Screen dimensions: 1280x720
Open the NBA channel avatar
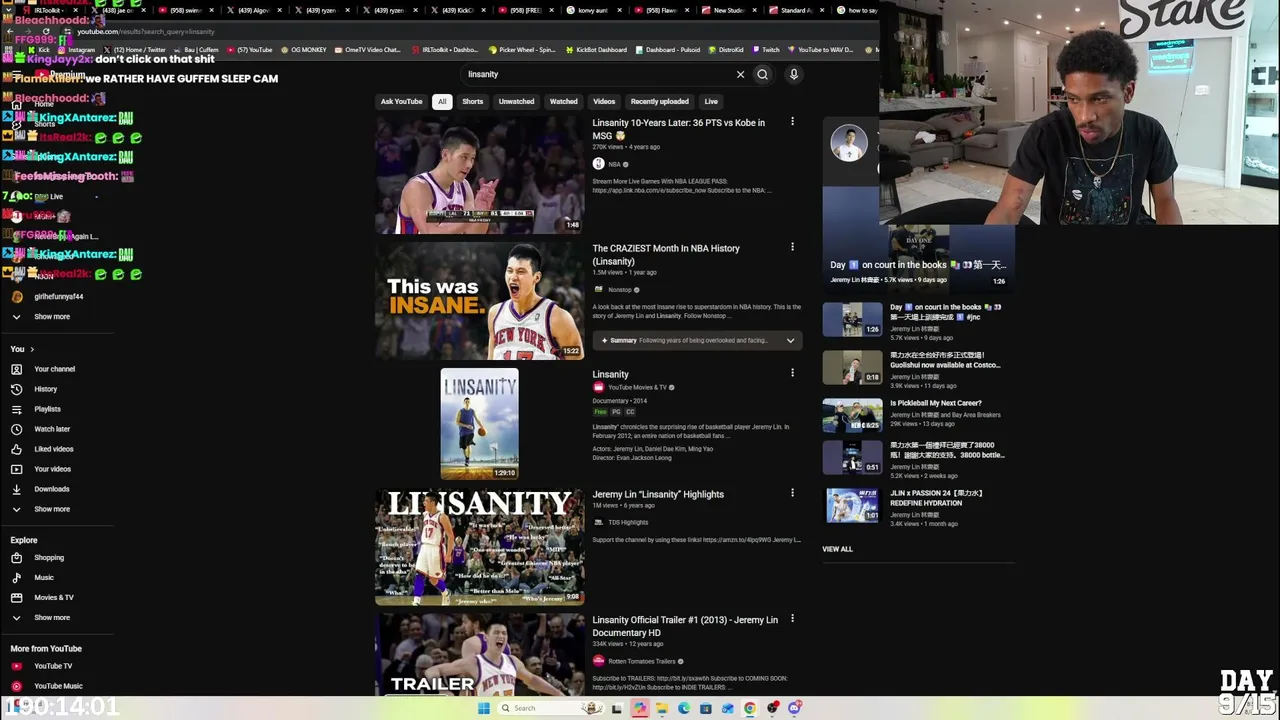point(598,164)
